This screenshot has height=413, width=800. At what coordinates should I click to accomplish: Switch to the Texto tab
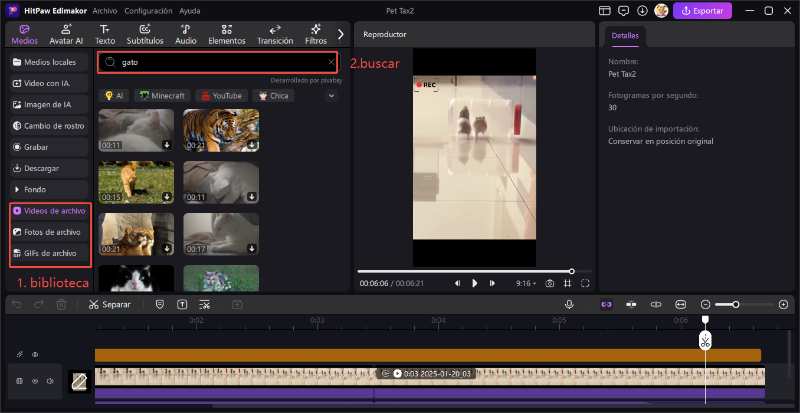point(105,35)
